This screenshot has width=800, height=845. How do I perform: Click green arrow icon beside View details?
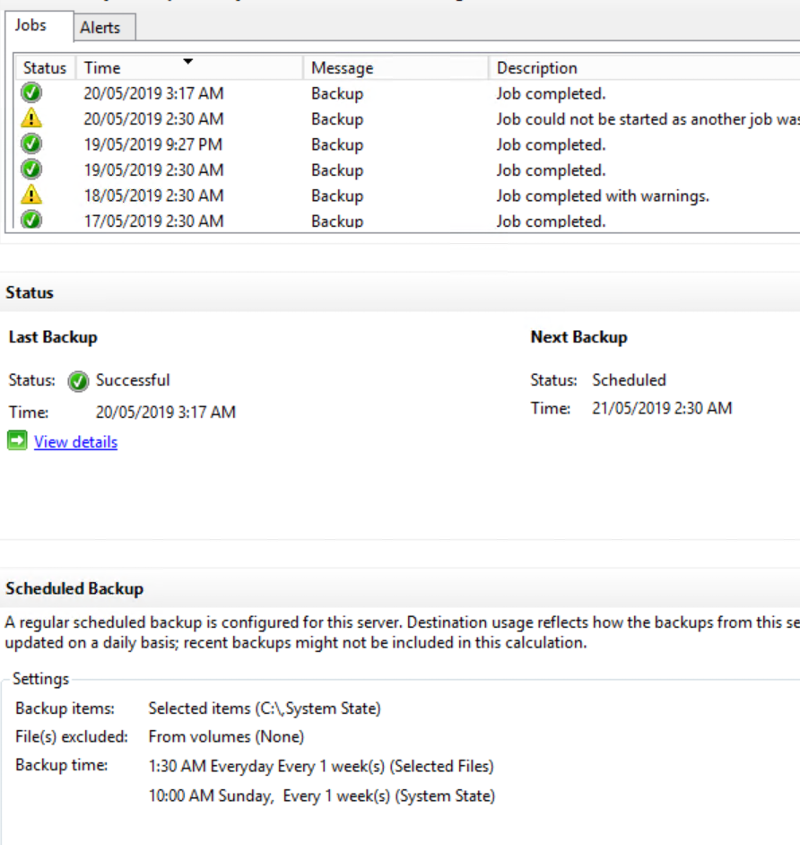coord(17,441)
